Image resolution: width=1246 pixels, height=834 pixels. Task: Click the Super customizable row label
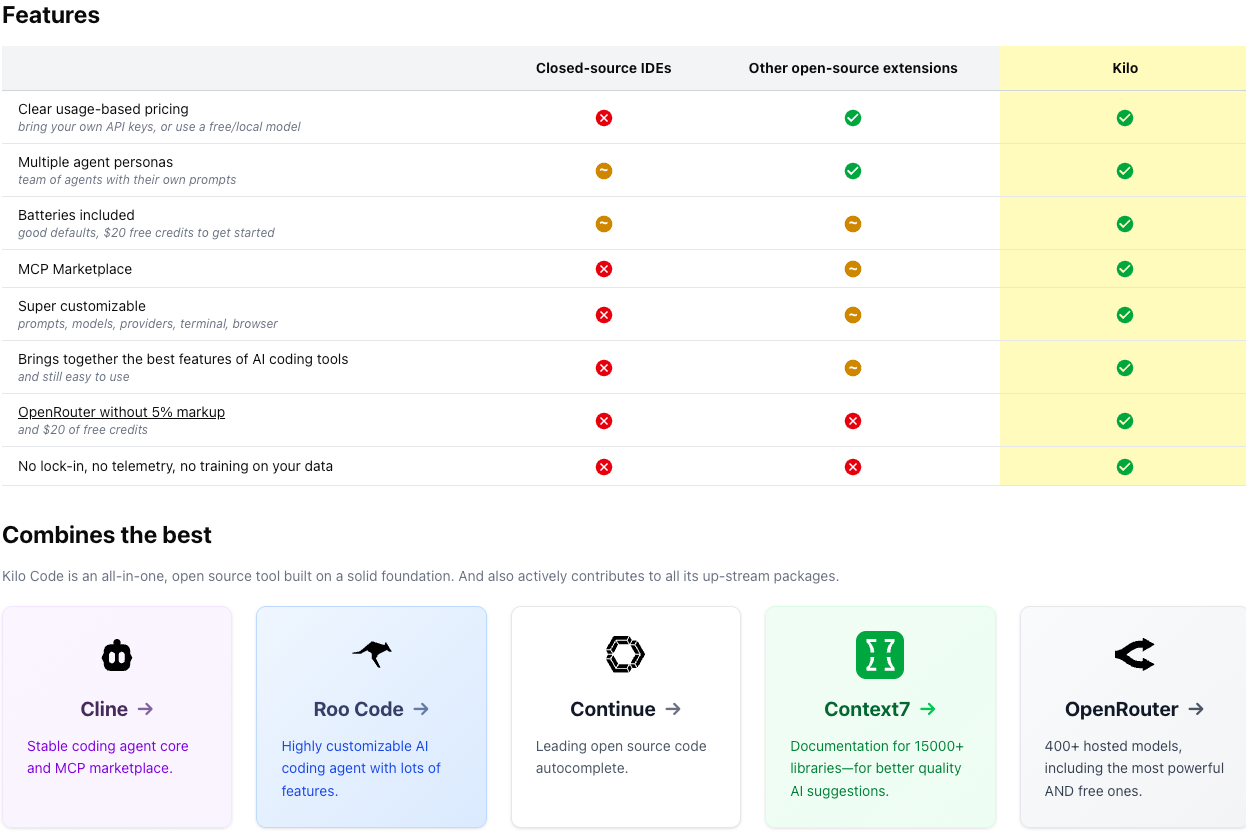click(82, 306)
